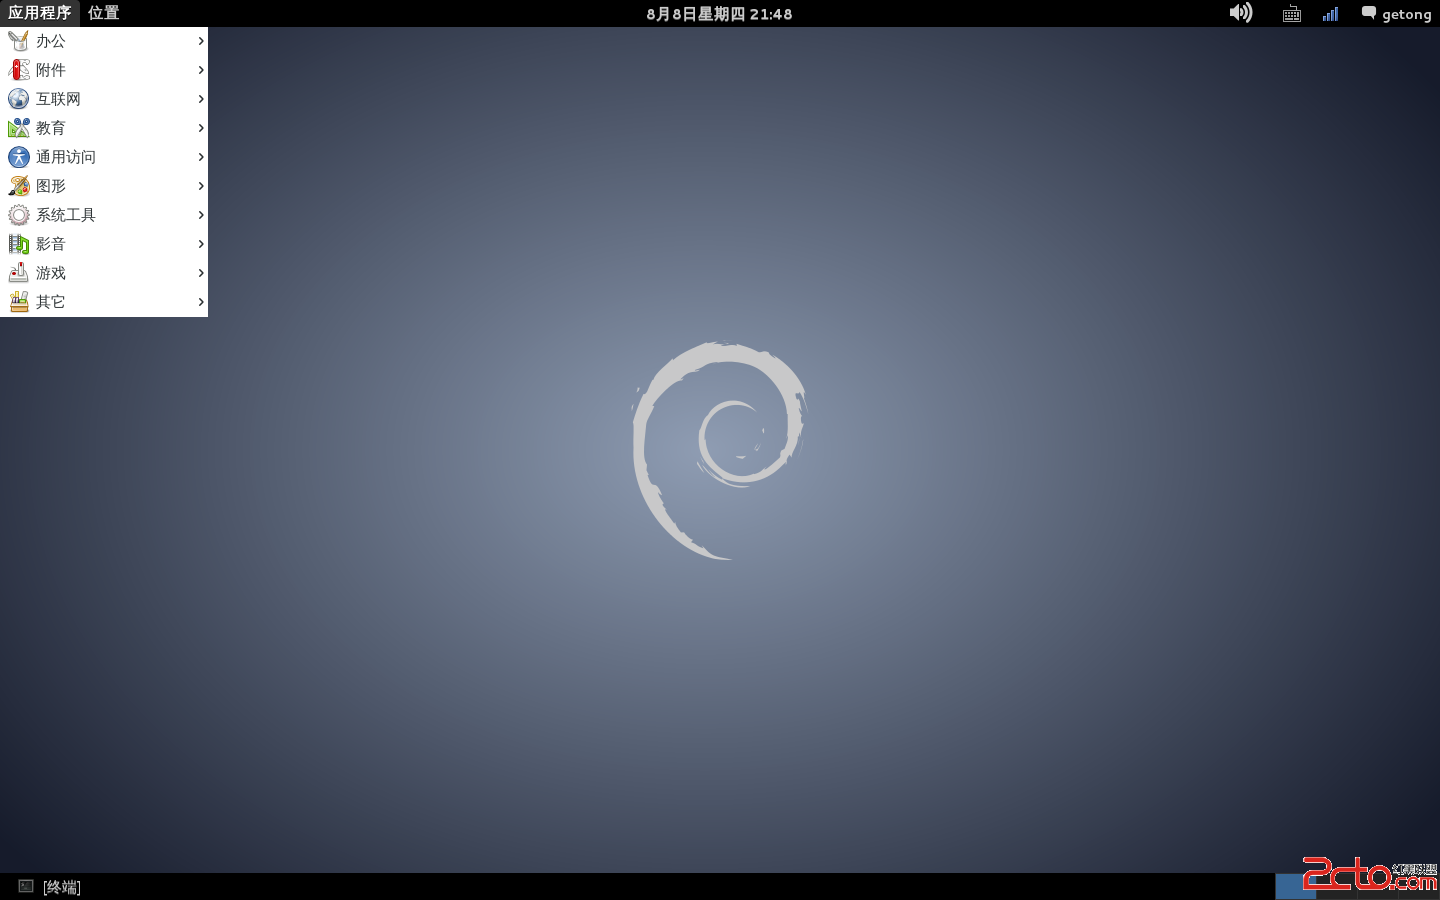Click the 游戏 games icon
The width and height of the screenshot is (1440, 900).
[18, 273]
